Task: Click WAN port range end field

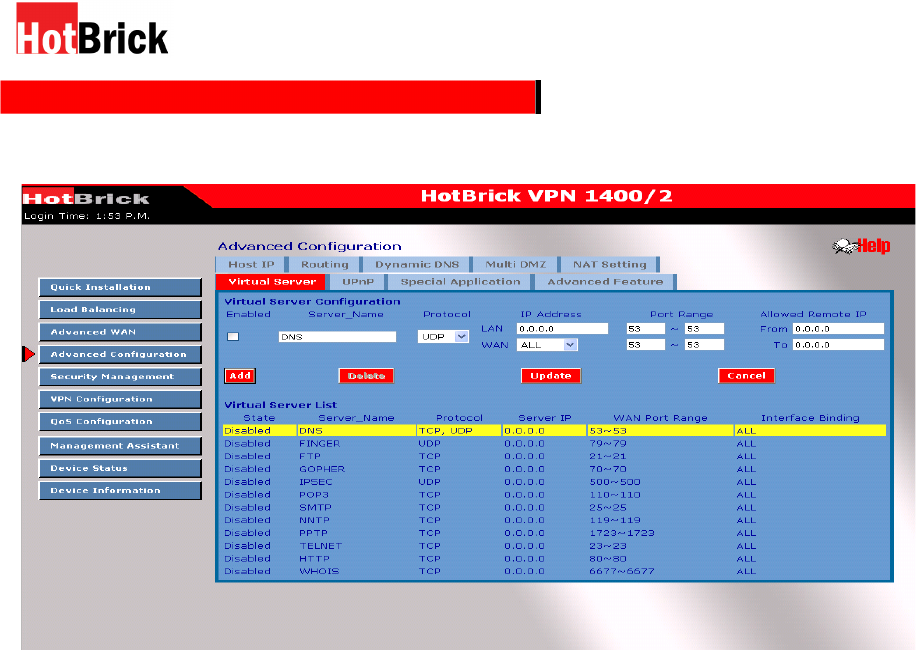Action: point(705,345)
